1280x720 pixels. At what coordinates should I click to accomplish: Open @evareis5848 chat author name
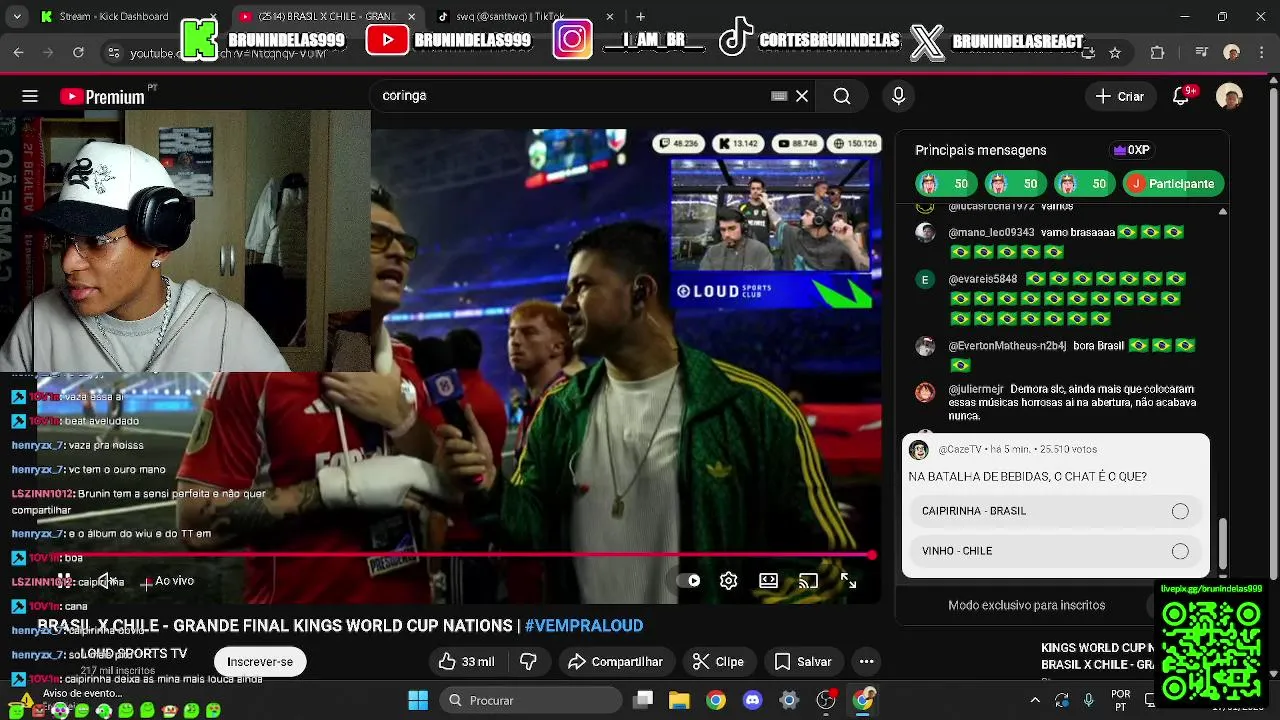(x=982, y=280)
